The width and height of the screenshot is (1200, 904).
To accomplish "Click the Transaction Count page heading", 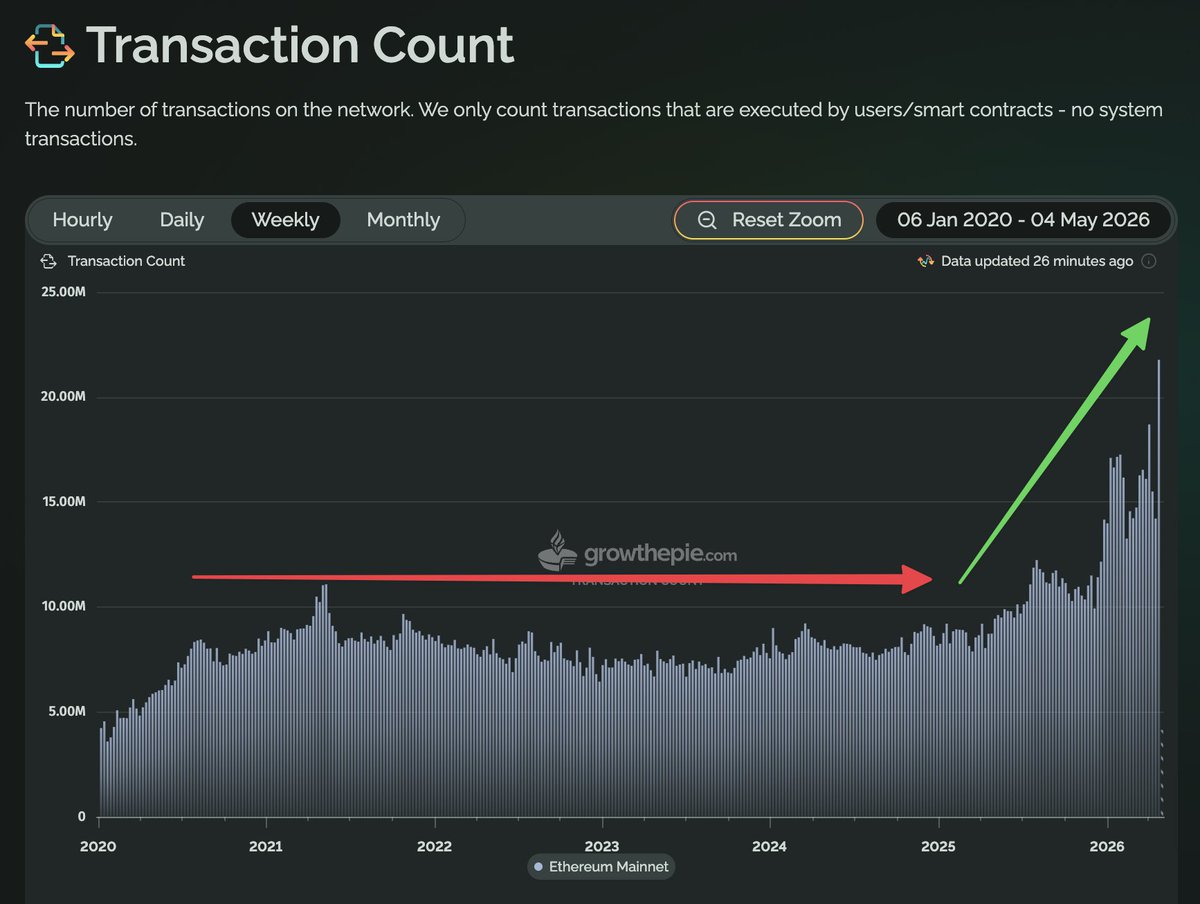I will pos(300,46).
